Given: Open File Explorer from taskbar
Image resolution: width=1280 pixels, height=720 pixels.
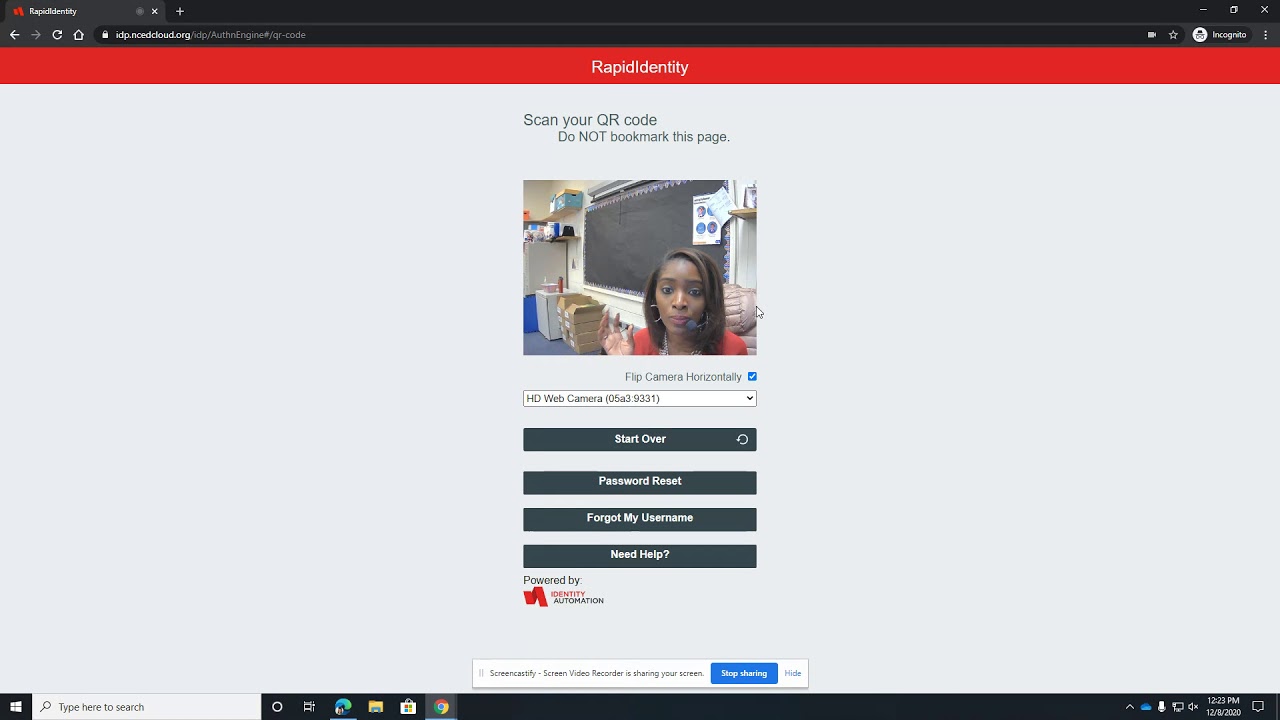Looking at the screenshot, I should pos(376,707).
